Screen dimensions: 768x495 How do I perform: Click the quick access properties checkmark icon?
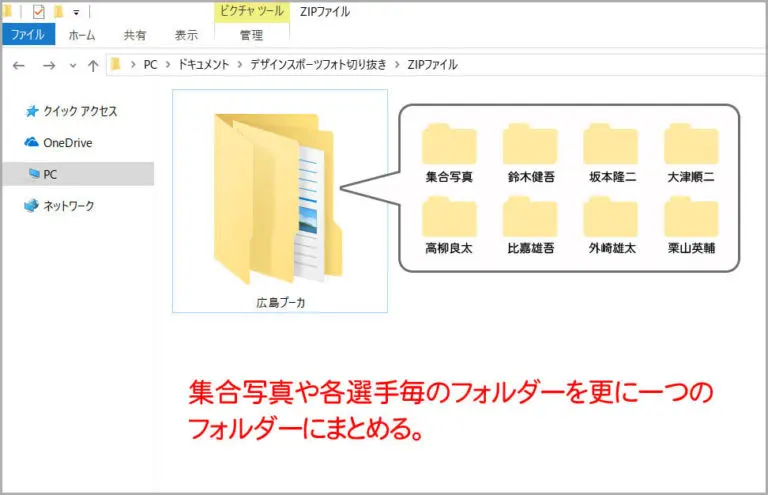point(39,12)
